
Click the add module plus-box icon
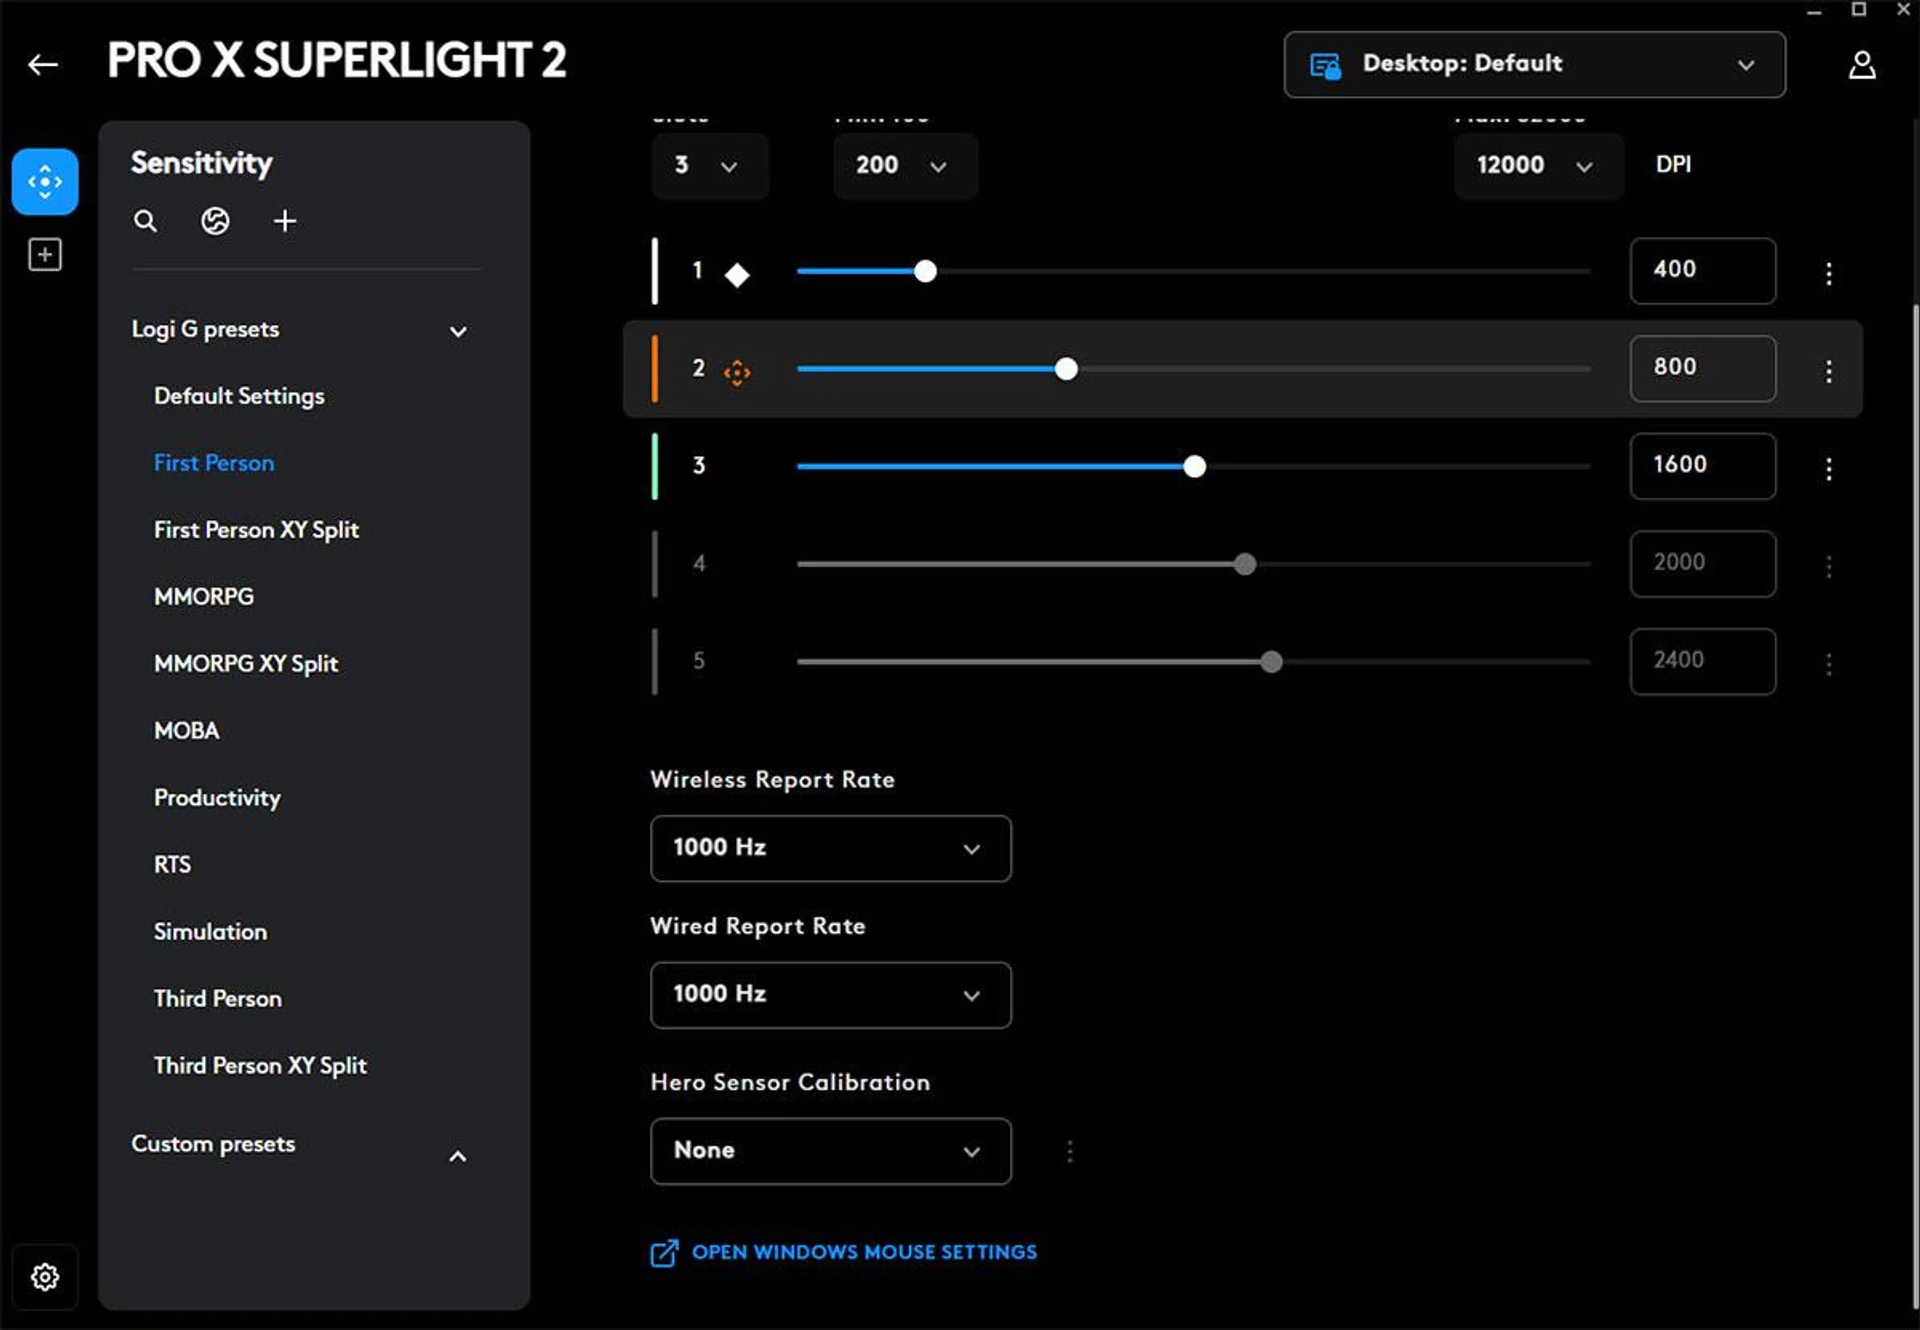tap(45, 254)
